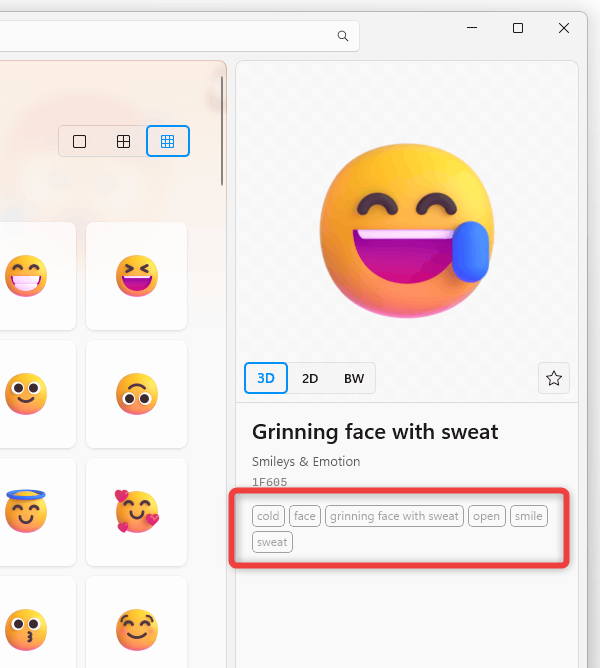
Task: Choose the blushing smiling face emoji
Action: pos(137,630)
